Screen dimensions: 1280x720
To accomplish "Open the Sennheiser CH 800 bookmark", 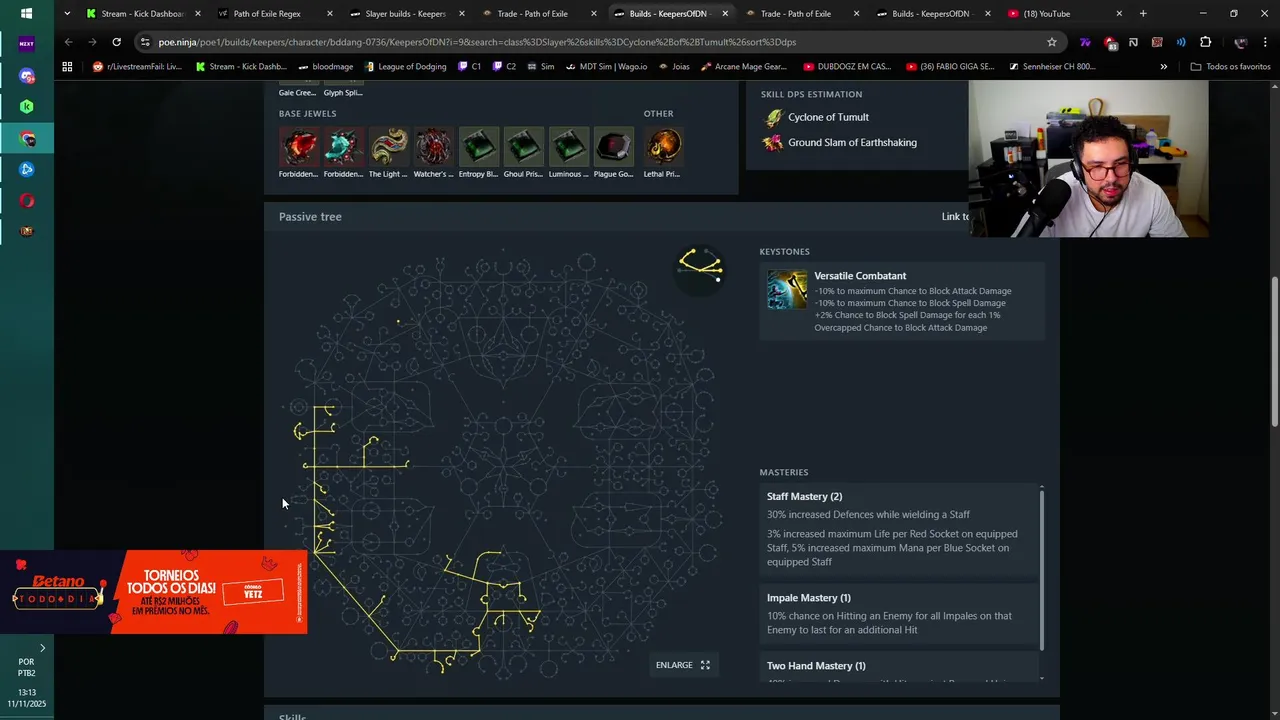I will (1051, 67).
